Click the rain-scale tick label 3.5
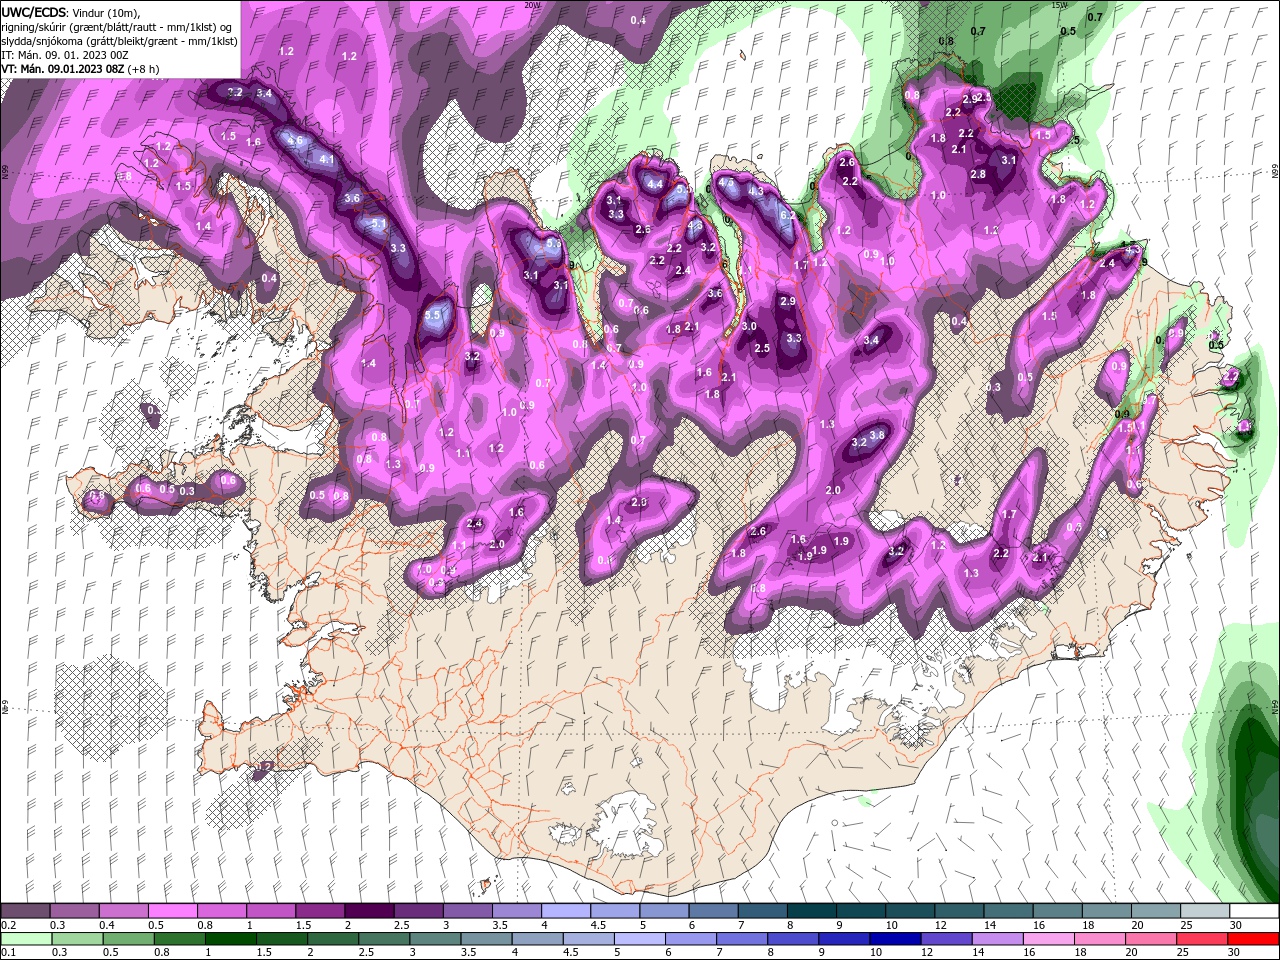This screenshot has width=1280, height=960. [468, 952]
